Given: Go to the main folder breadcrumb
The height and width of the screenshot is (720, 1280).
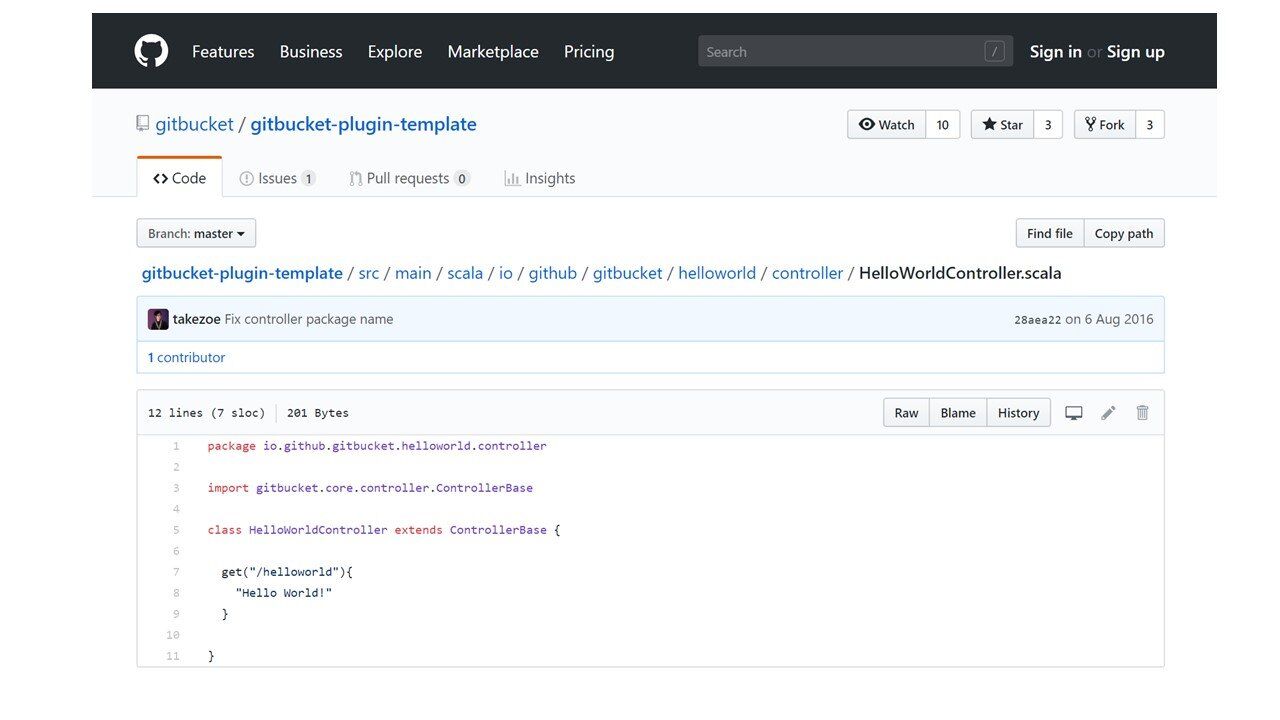Looking at the screenshot, I should tap(413, 273).
